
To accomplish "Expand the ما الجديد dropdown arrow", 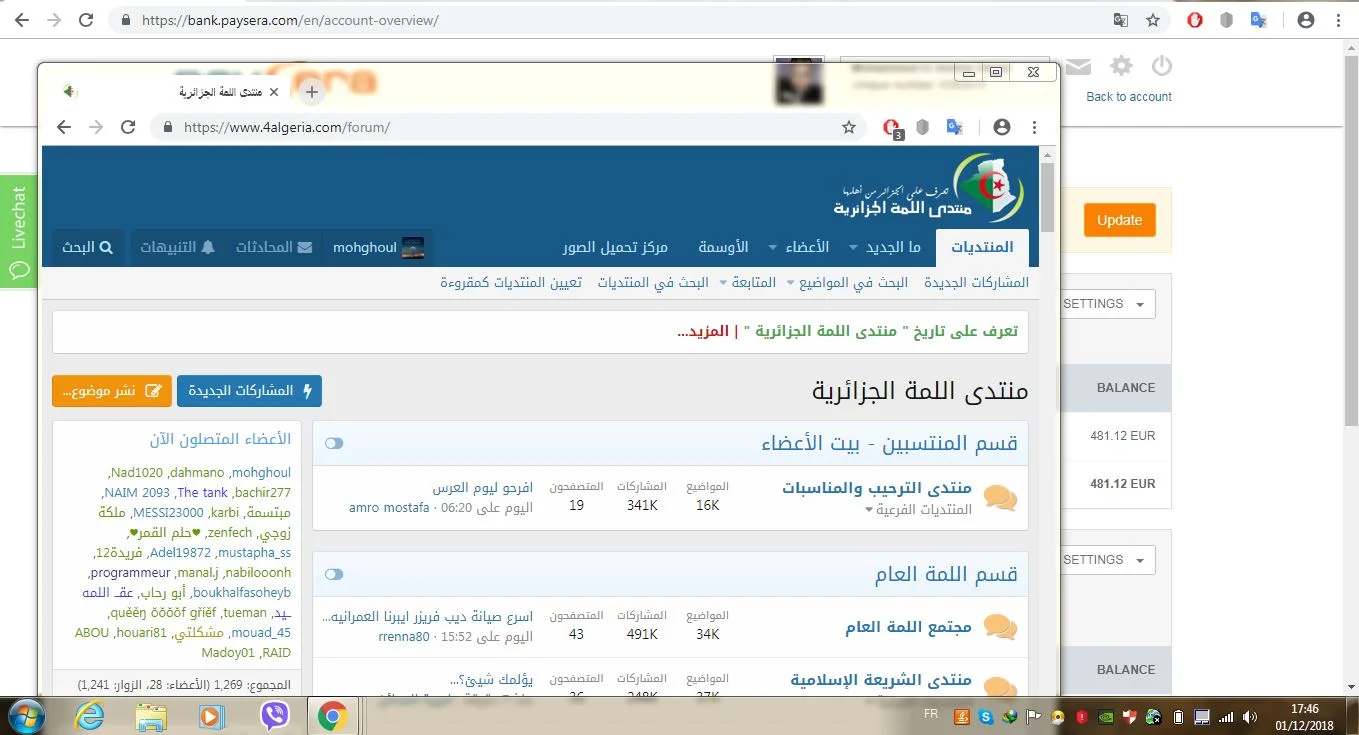I will pos(853,248).
